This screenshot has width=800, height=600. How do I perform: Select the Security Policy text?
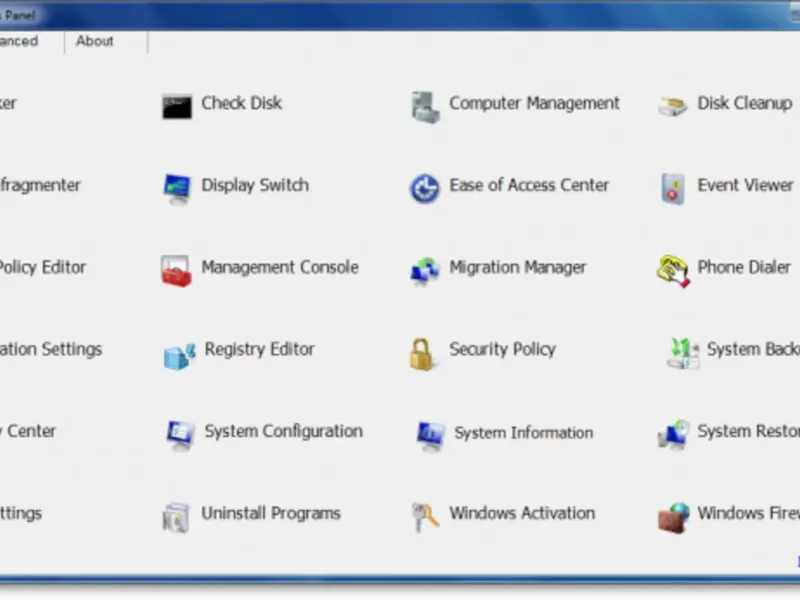503,350
